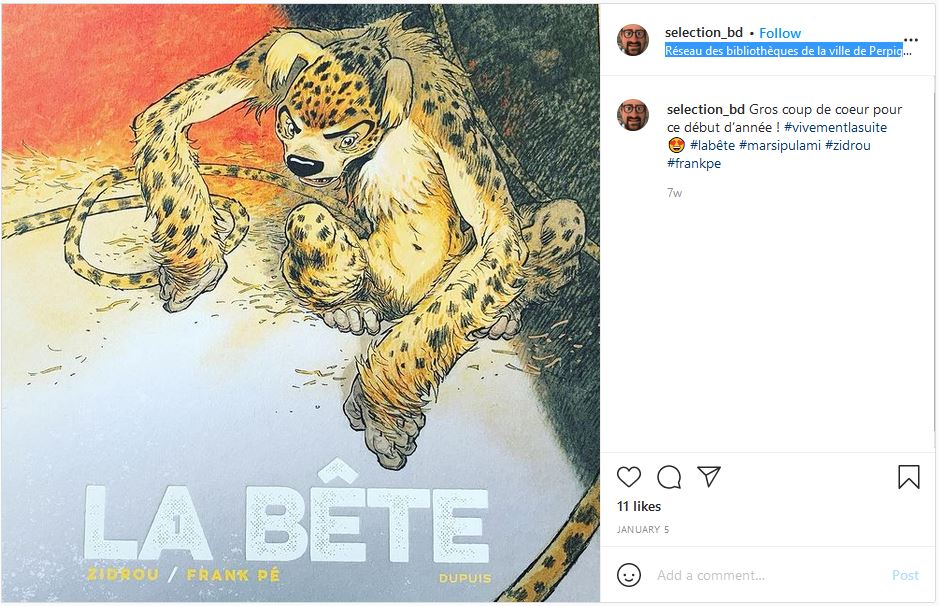Open selection_bd profile picture in header
The image size is (939, 606).
coord(633,41)
